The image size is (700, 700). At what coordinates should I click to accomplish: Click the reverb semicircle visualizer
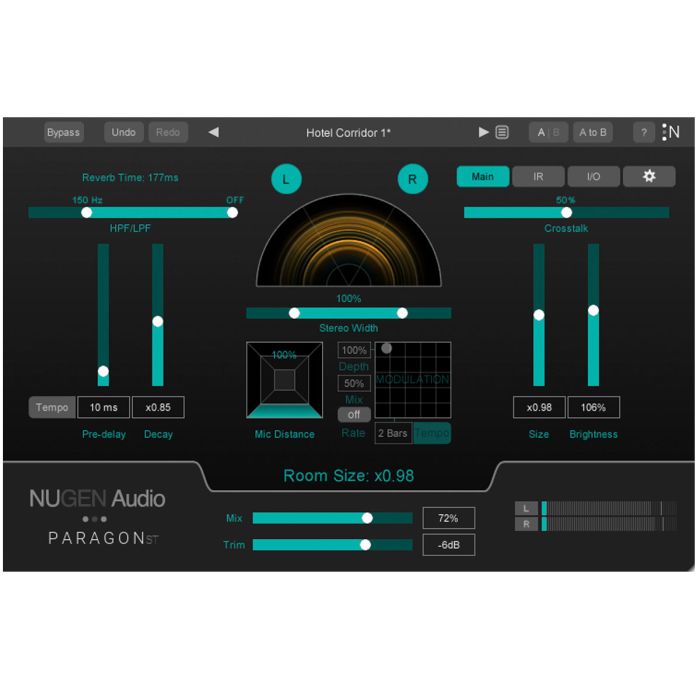coord(349,240)
